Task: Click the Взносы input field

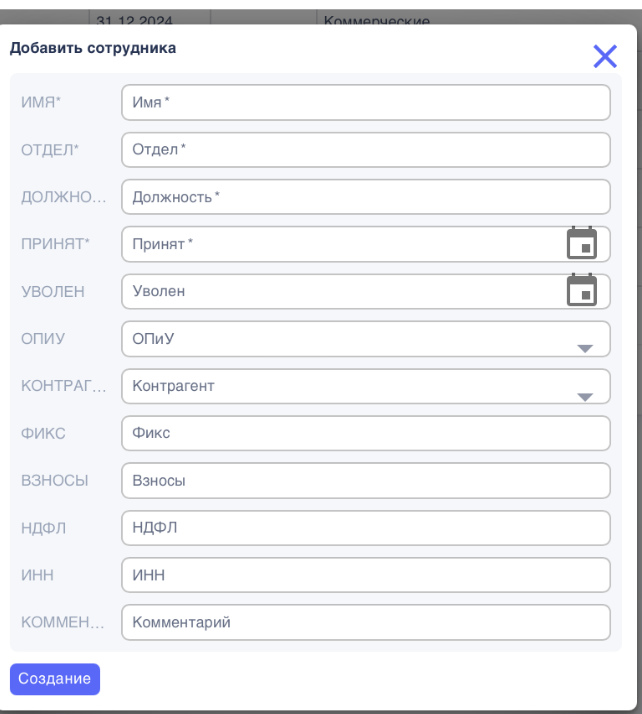Action: 365,480
